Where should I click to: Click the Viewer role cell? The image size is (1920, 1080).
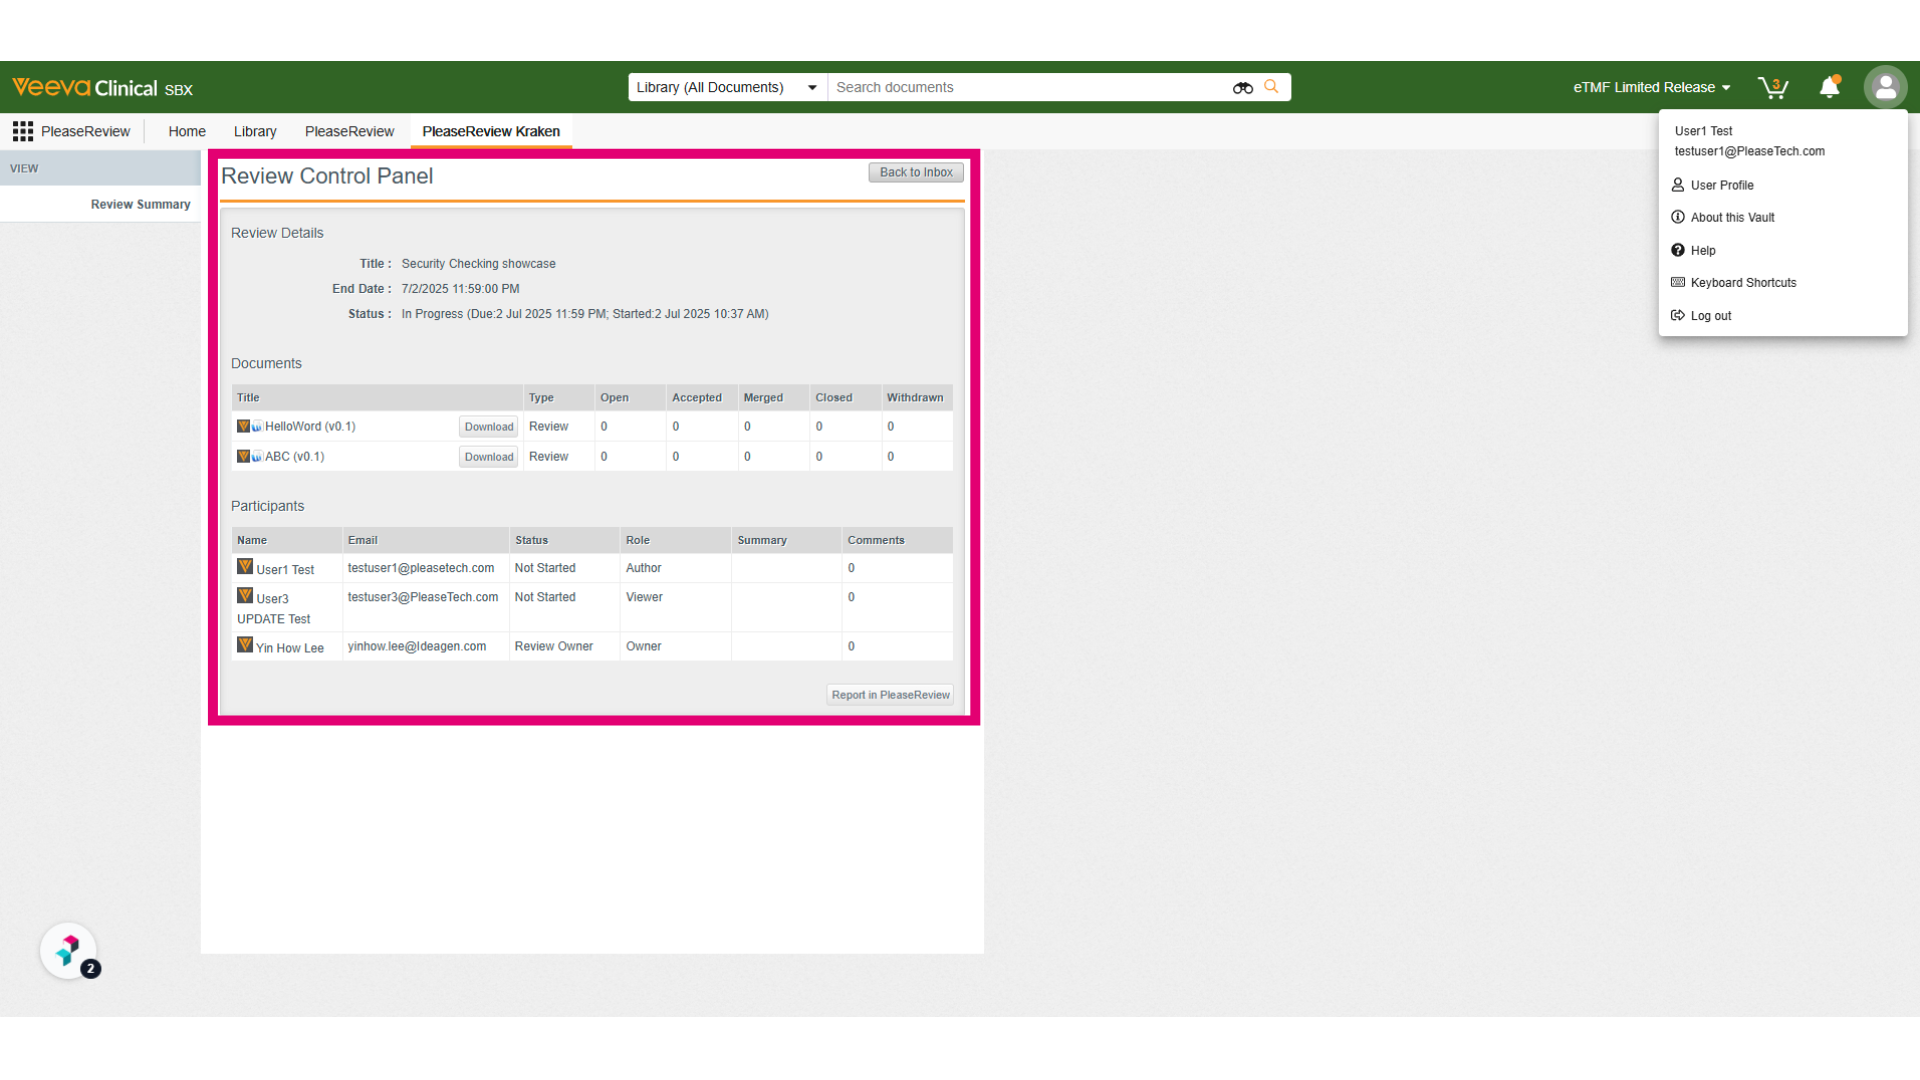pyautogui.click(x=644, y=597)
